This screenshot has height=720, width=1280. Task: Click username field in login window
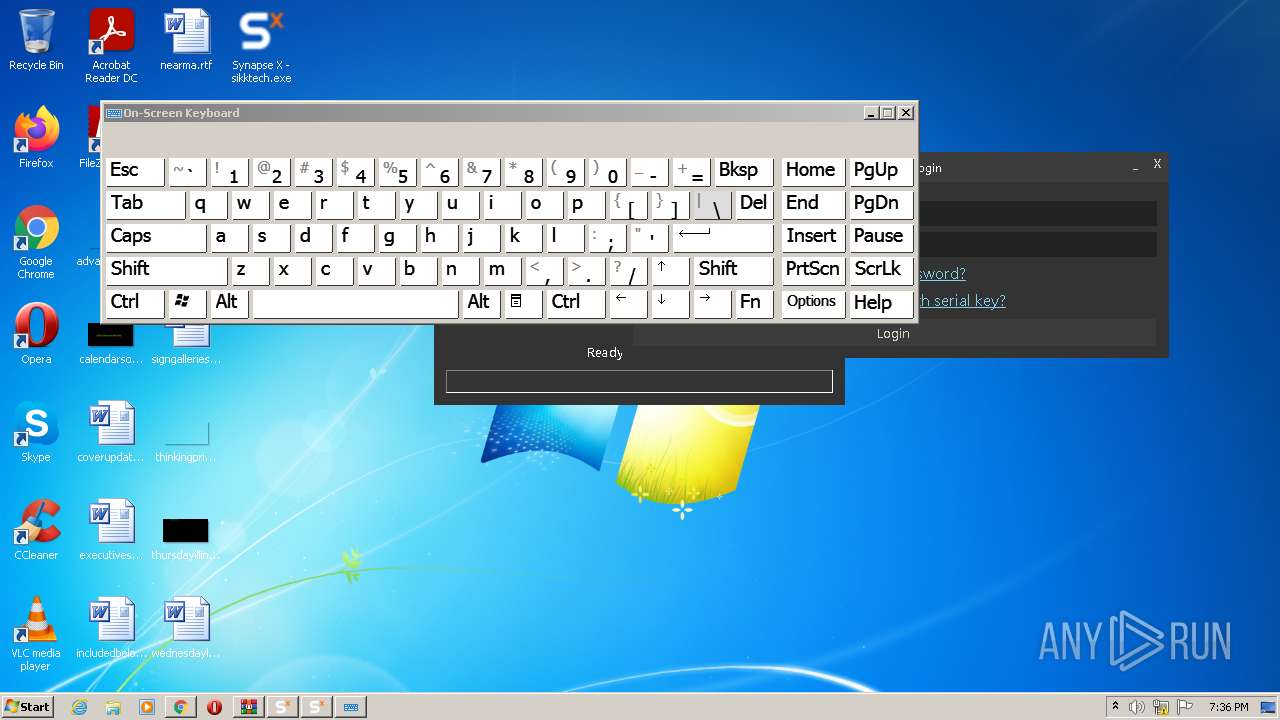click(x=1036, y=213)
